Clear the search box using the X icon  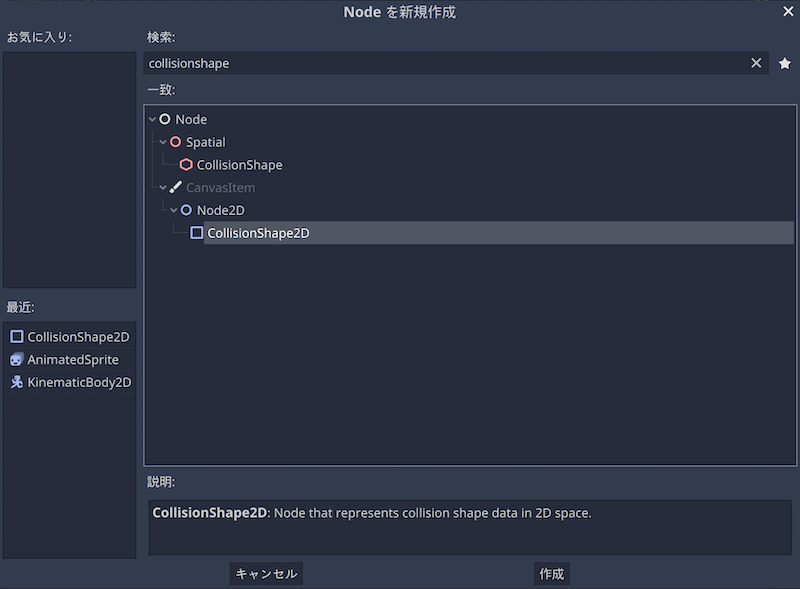click(757, 63)
